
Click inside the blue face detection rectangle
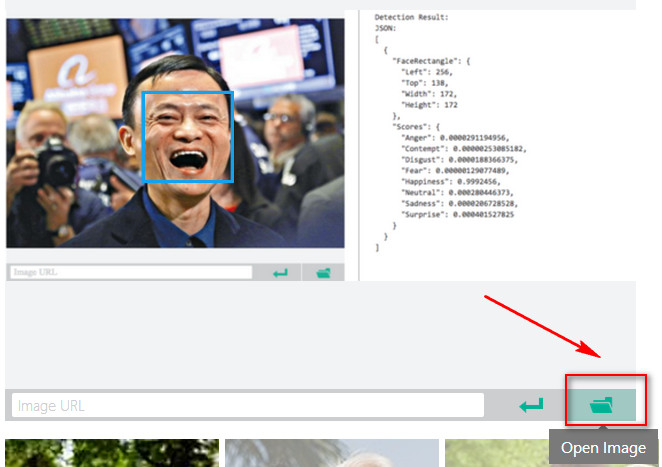(x=187, y=137)
